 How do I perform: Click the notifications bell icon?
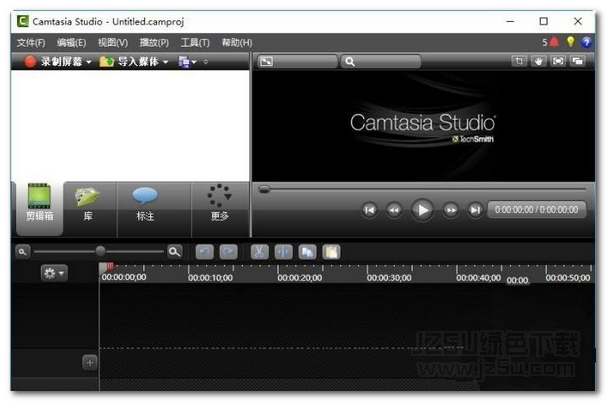(554, 42)
